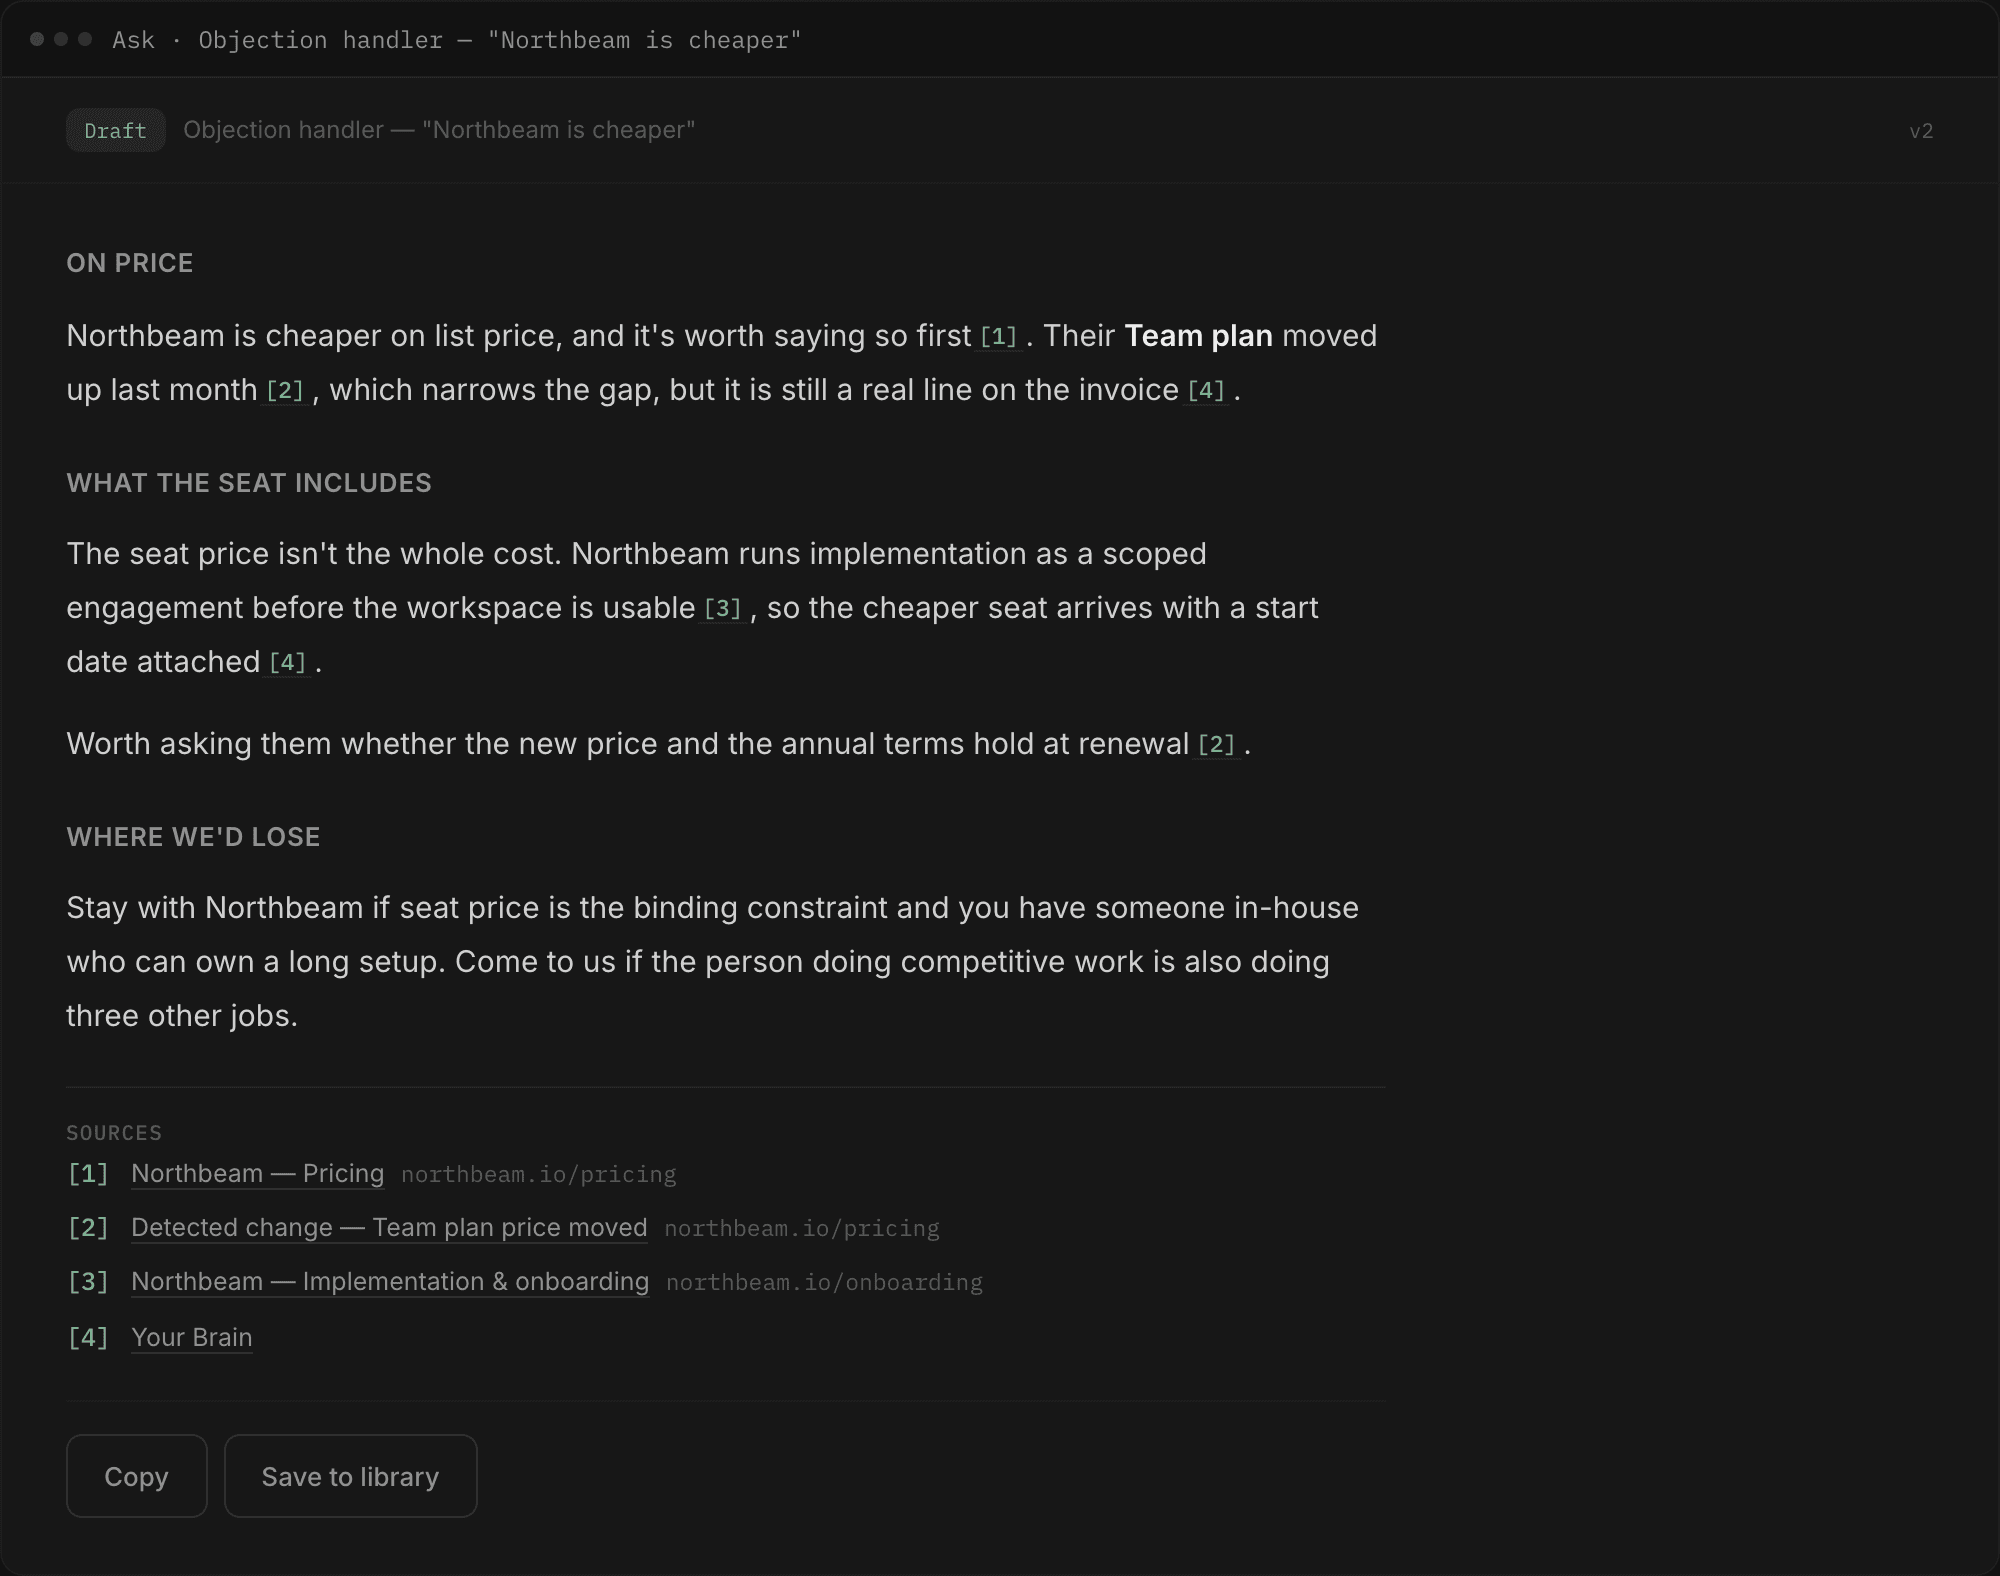
Task: Click the [3] marker in the Sources list
Action: 88,1282
